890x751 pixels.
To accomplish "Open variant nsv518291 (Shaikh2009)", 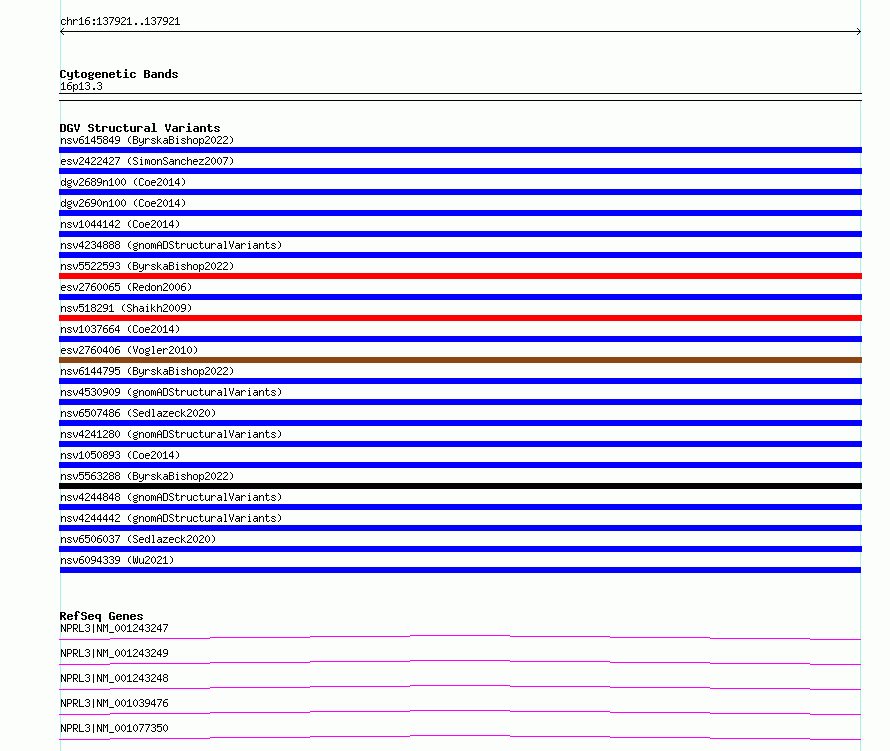I will click(126, 308).
